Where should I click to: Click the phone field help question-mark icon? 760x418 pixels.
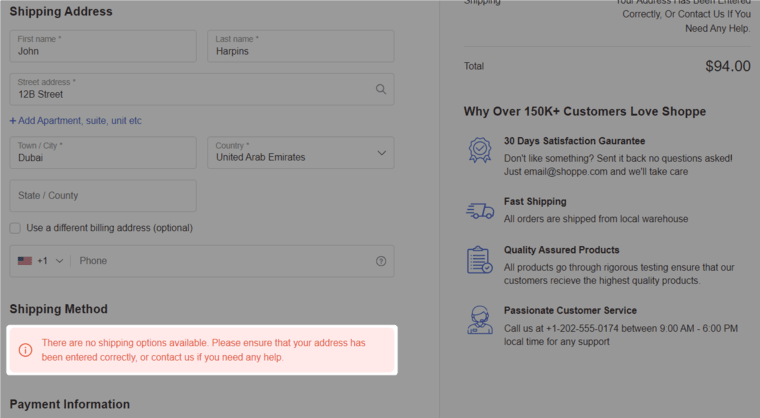[x=381, y=261]
